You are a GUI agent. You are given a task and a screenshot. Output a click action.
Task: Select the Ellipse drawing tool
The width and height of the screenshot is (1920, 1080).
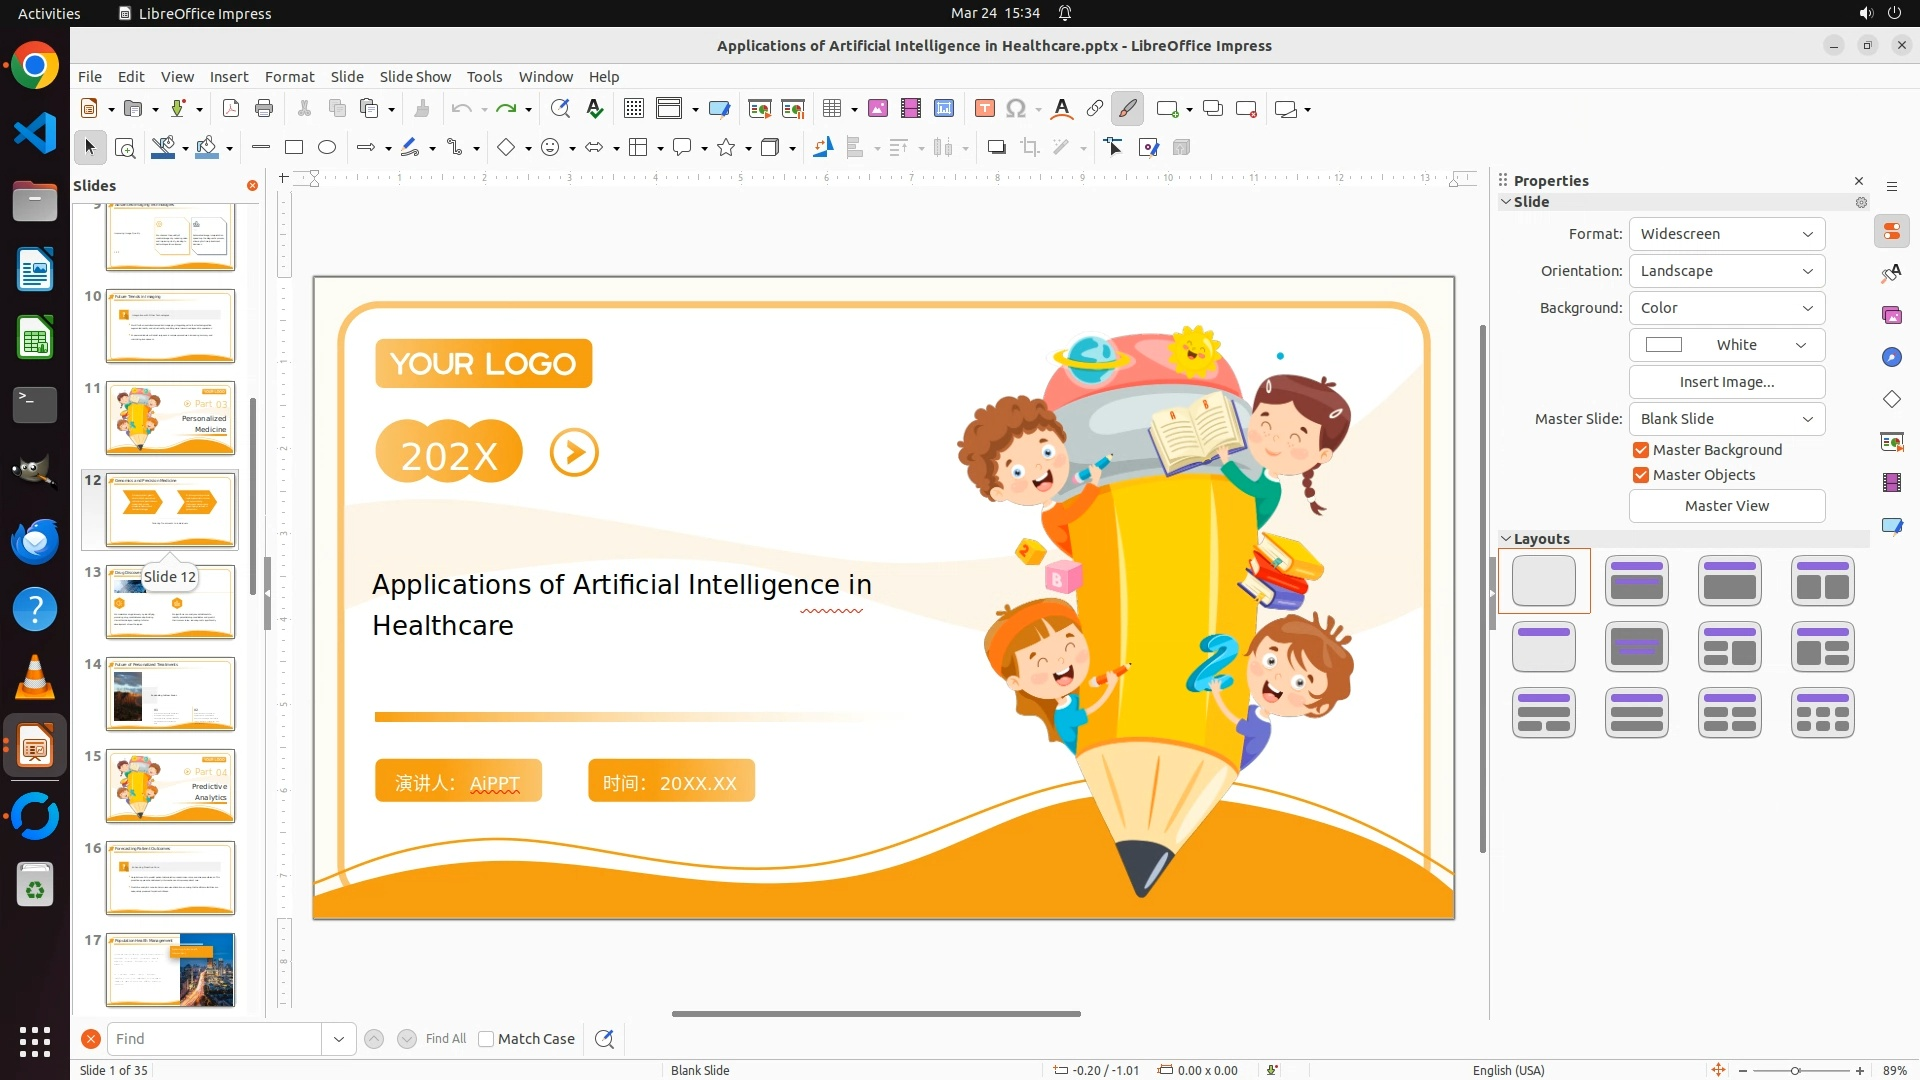(327, 148)
